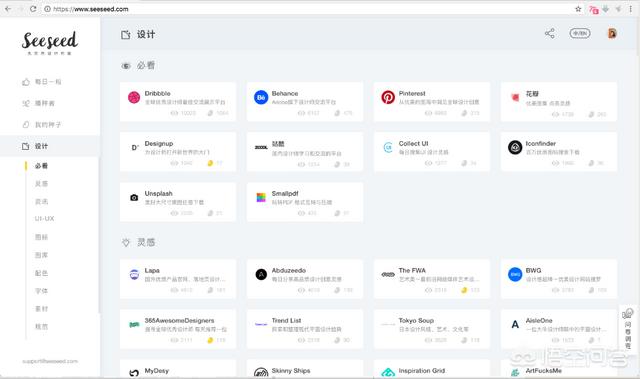Image resolution: width=640 pixels, height=379 pixels.
Task: Open the Tokyo Soup site card
Action: click(432, 329)
